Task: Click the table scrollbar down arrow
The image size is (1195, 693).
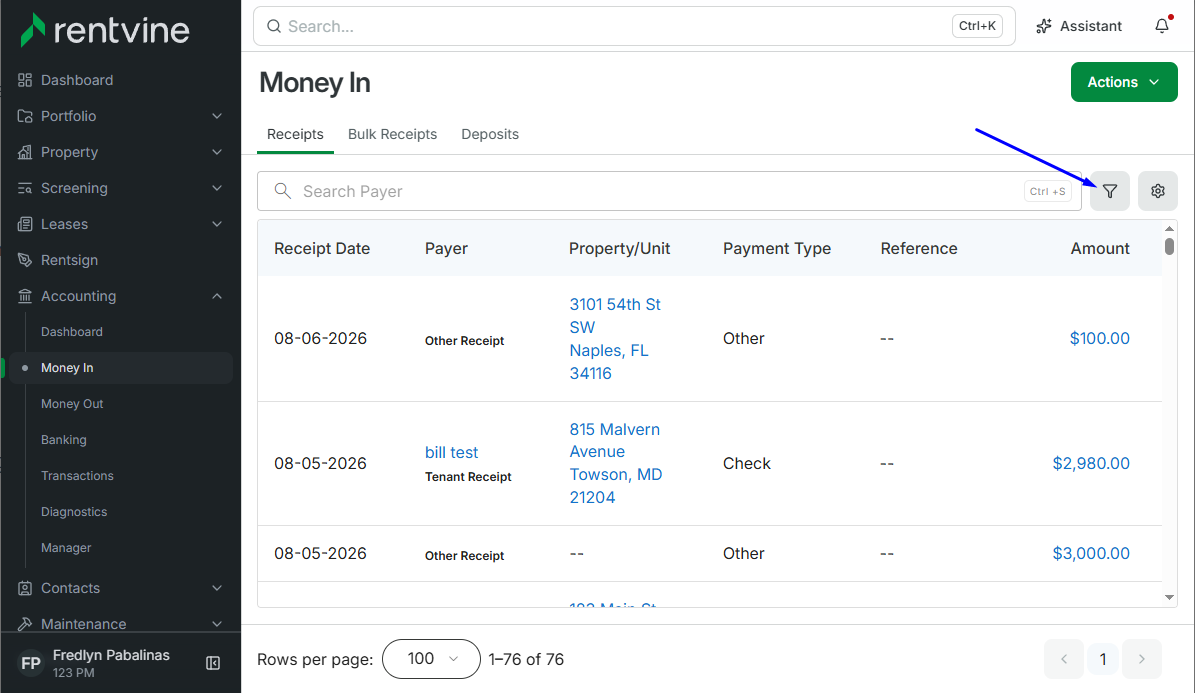Action: [x=1169, y=598]
